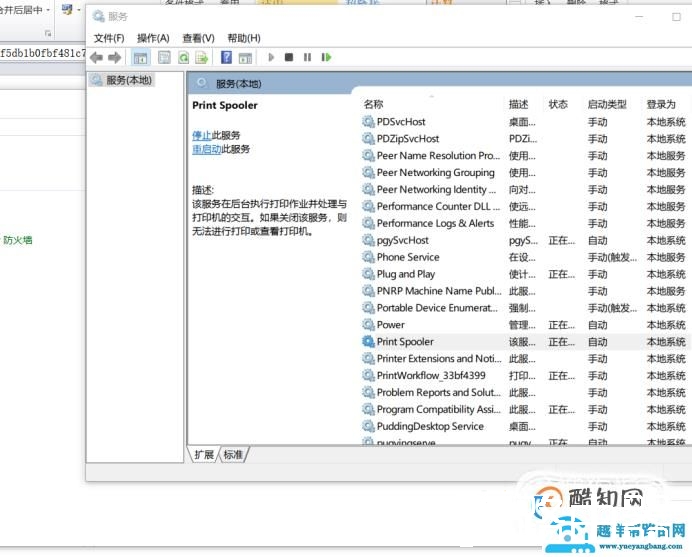
Task: Open the 帮助(H) menu
Action: (244, 38)
